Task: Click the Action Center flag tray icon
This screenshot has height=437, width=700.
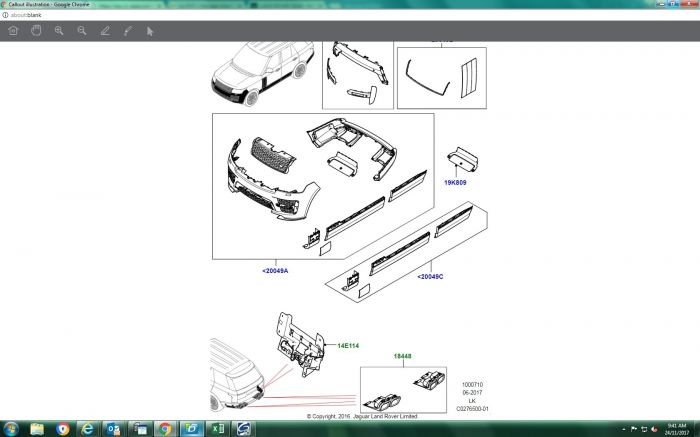Action: click(633, 429)
